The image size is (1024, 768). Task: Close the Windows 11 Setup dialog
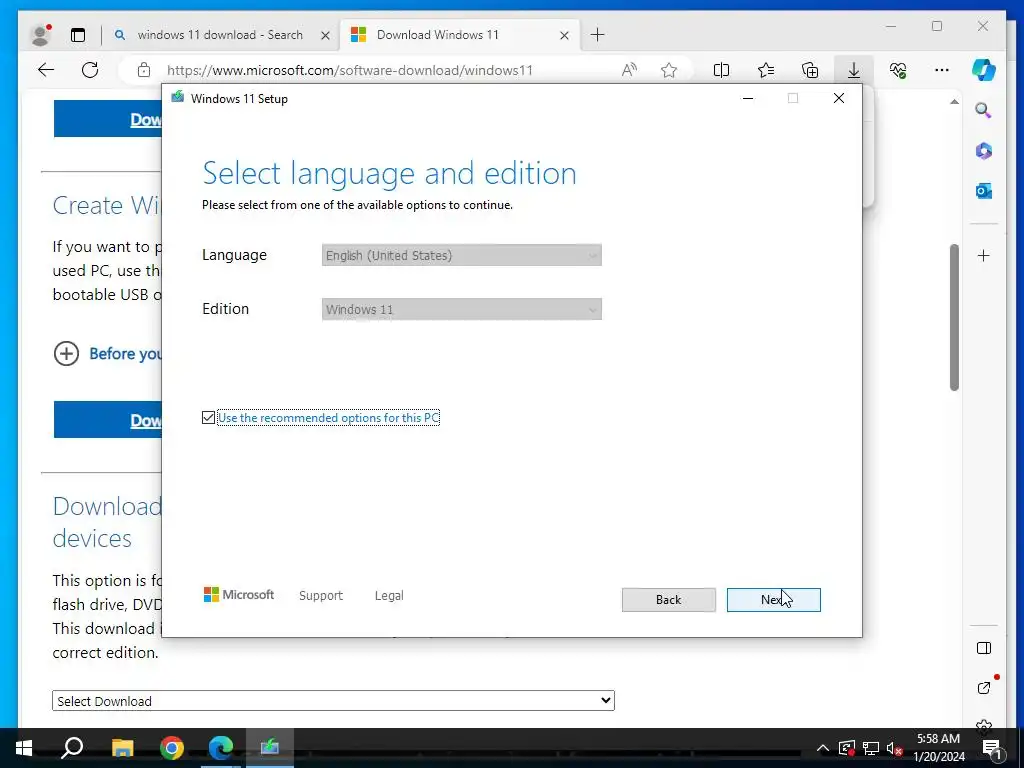[x=839, y=98]
